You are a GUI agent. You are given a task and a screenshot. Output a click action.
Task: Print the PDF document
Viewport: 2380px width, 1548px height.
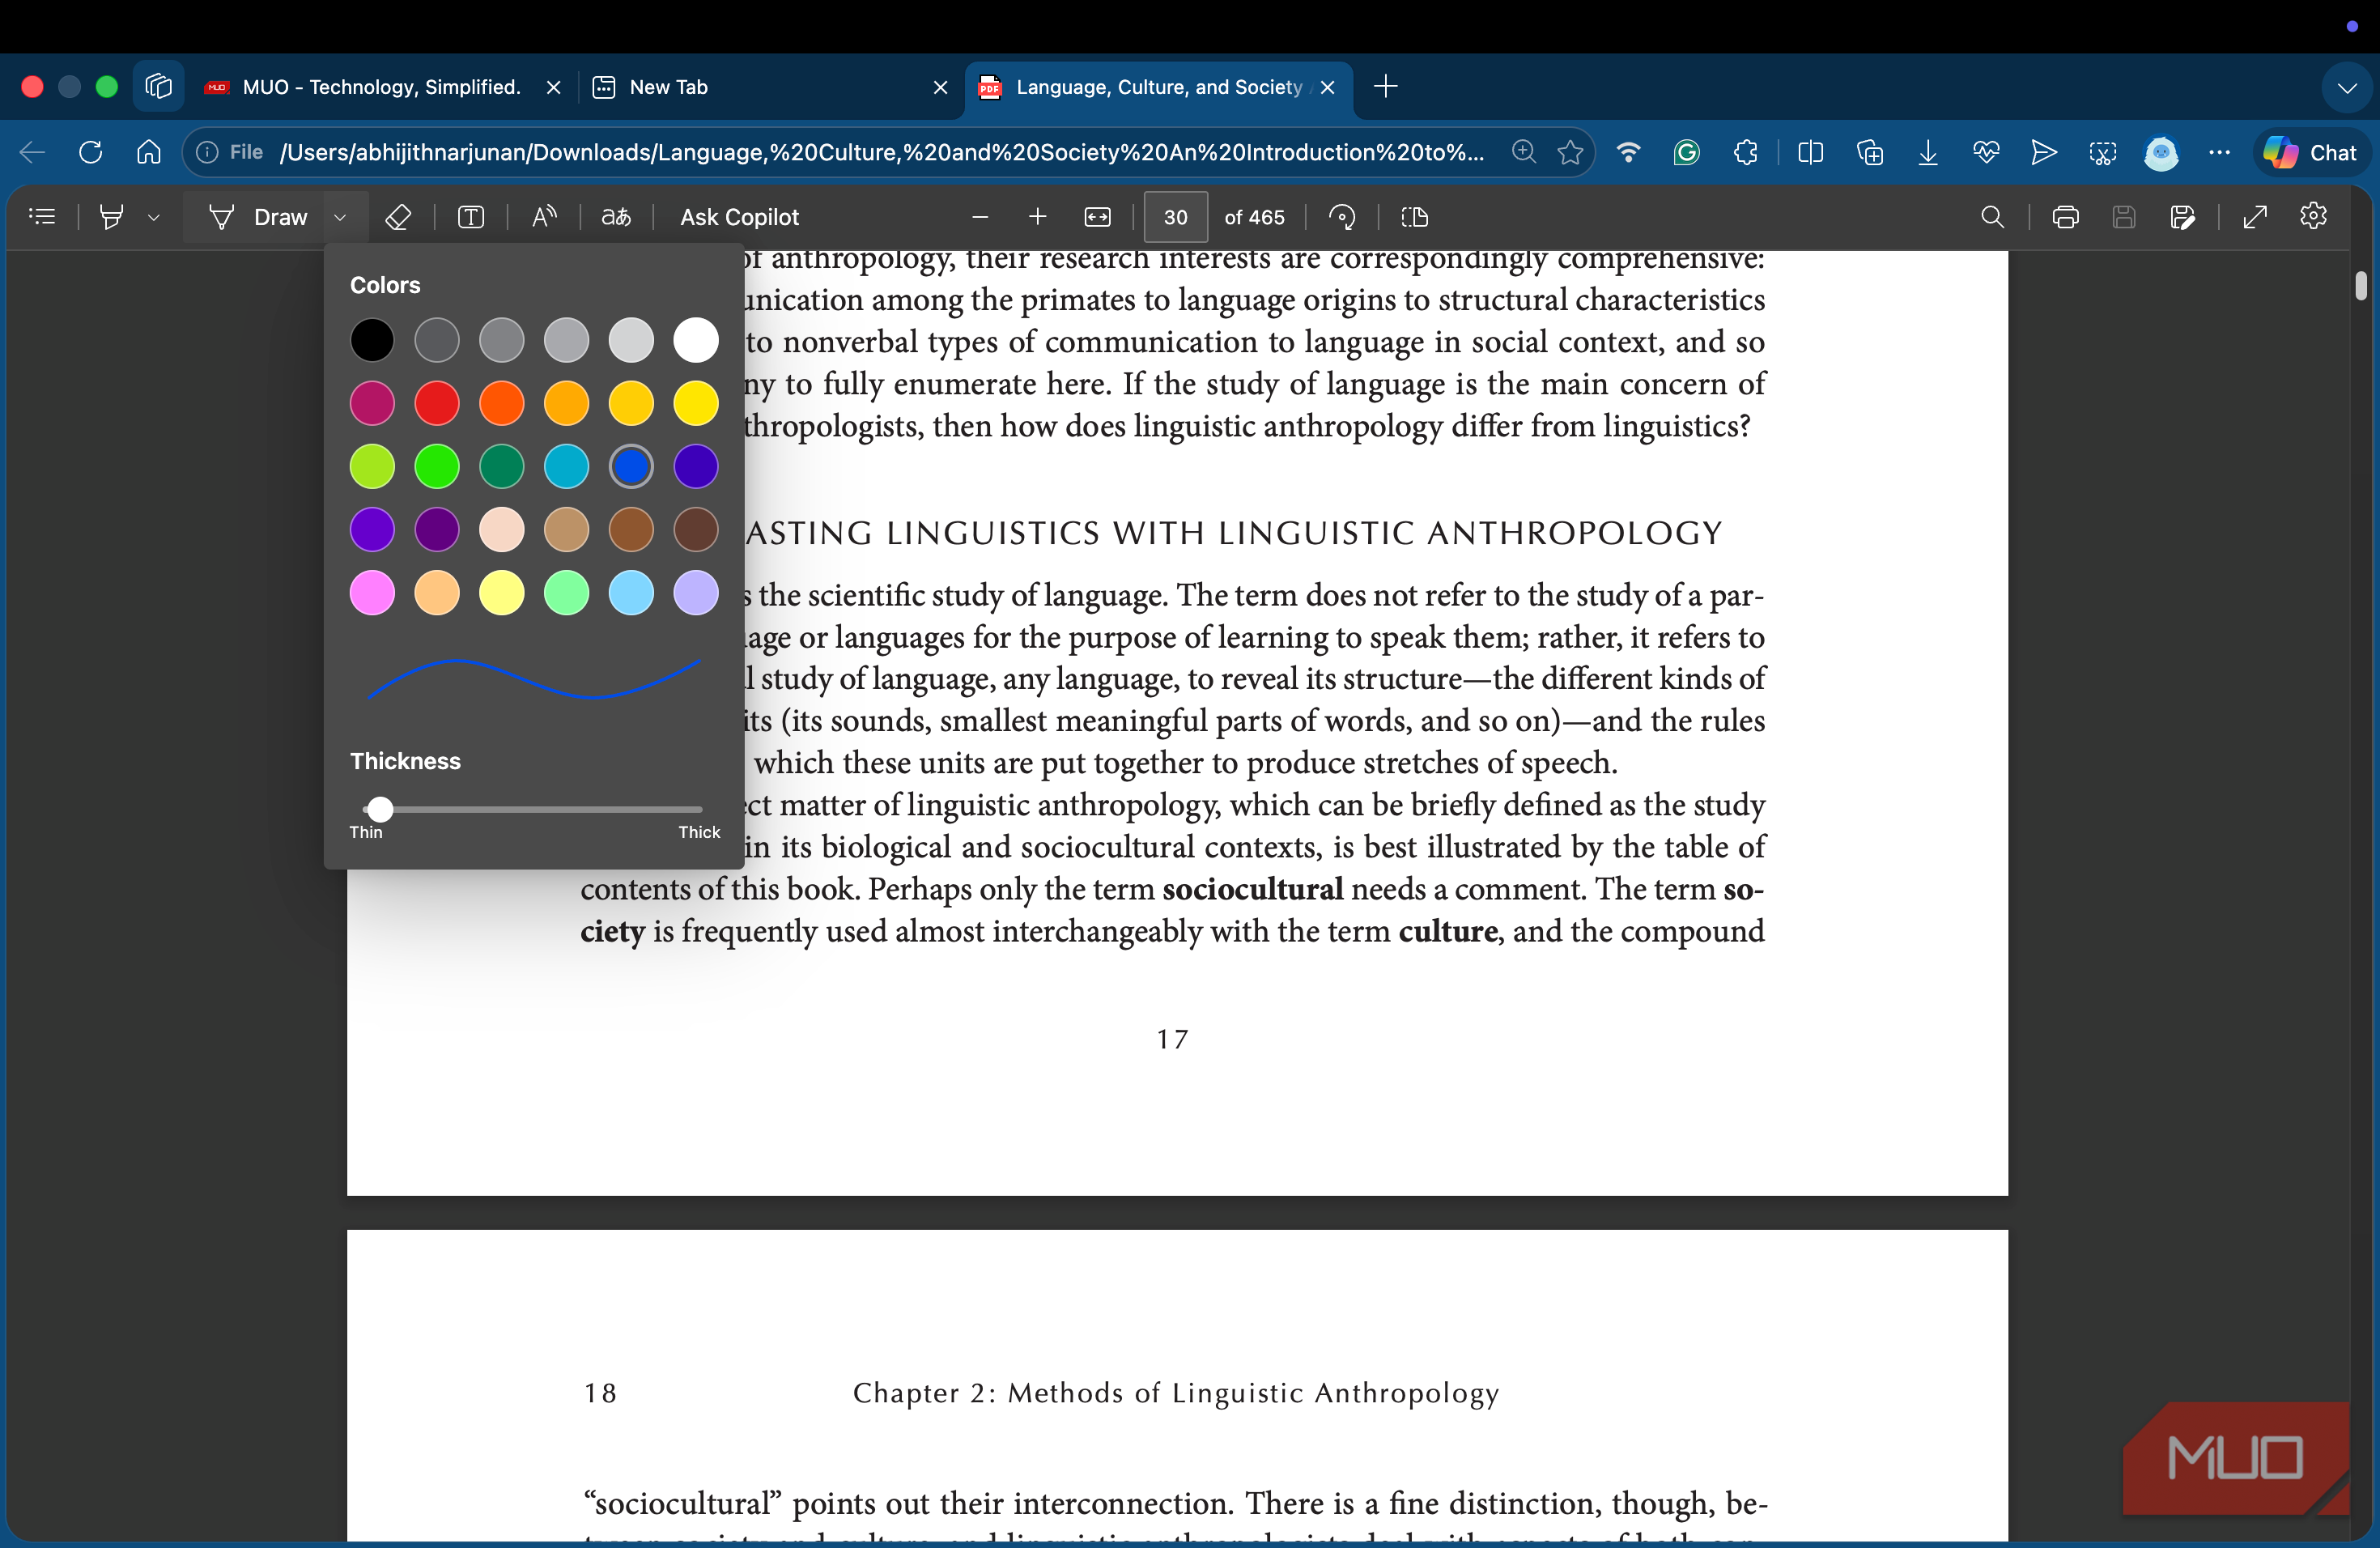point(2065,216)
